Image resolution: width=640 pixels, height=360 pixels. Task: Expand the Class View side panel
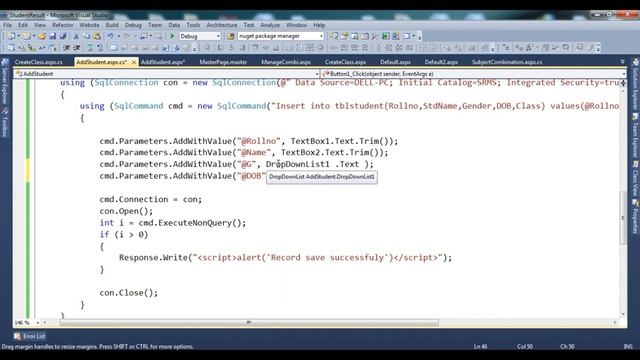(635, 178)
